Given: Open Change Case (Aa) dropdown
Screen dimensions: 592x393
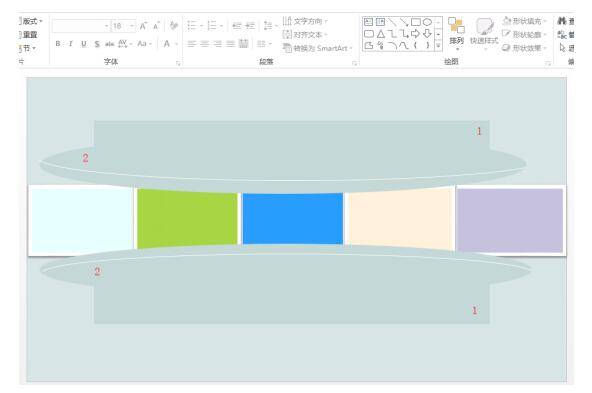Looking at the screenshot, I should coord(144,44).
